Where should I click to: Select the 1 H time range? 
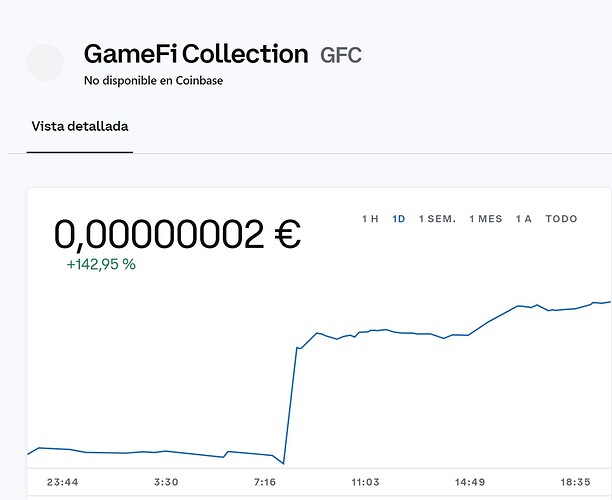click(x=370, y=219)
